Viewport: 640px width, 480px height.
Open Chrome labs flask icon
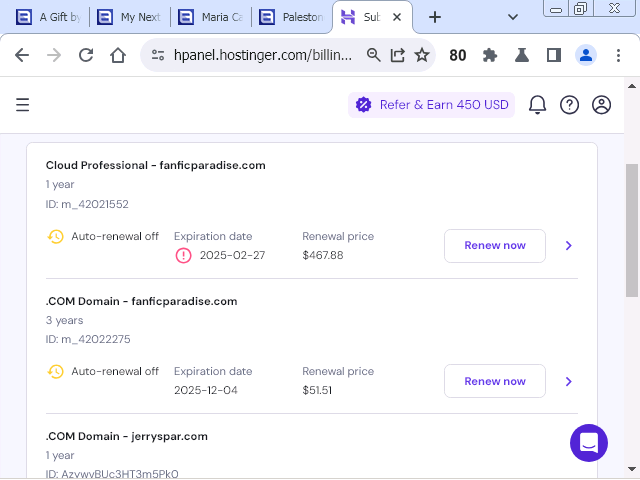(x=522, y=55)
